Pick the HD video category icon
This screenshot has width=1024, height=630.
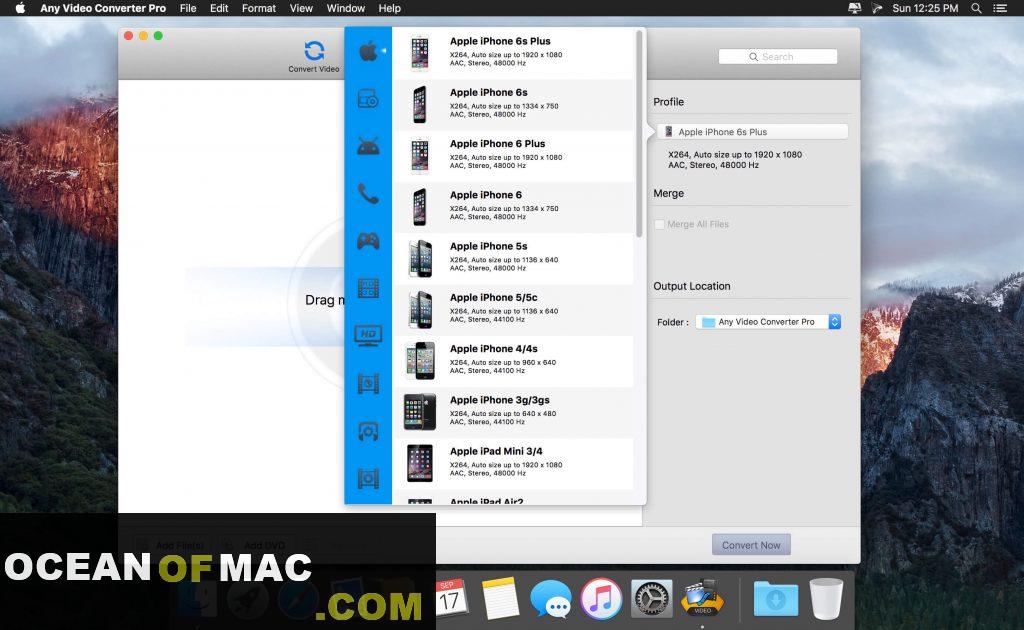click(368, 335)
